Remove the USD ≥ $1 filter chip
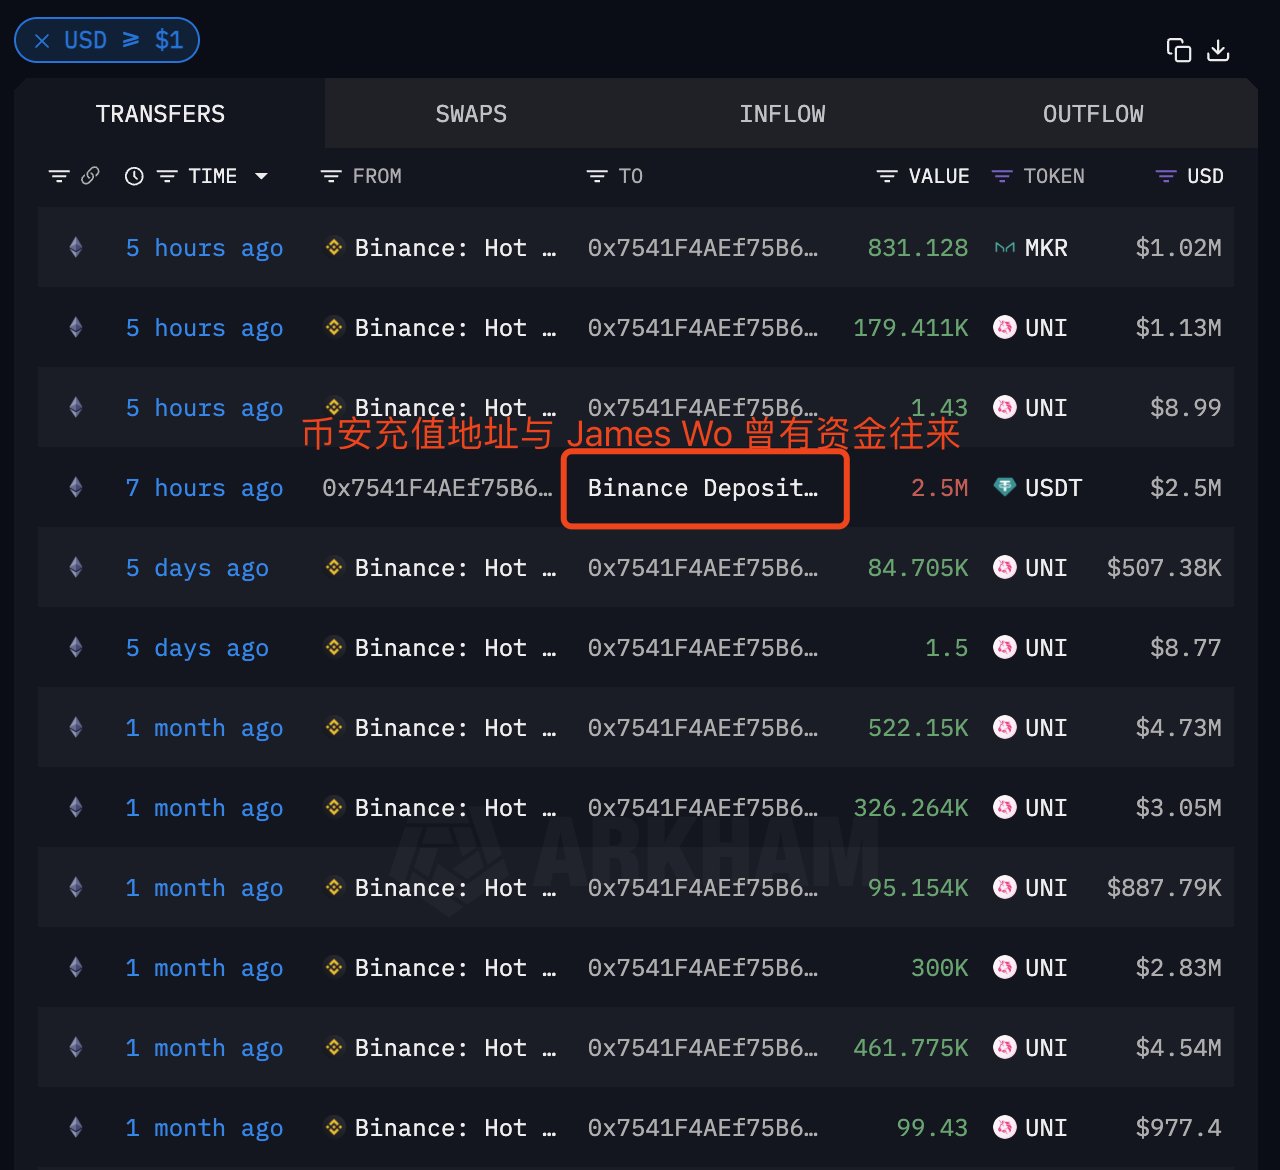 pyautogui.click(x=42, y=41)
